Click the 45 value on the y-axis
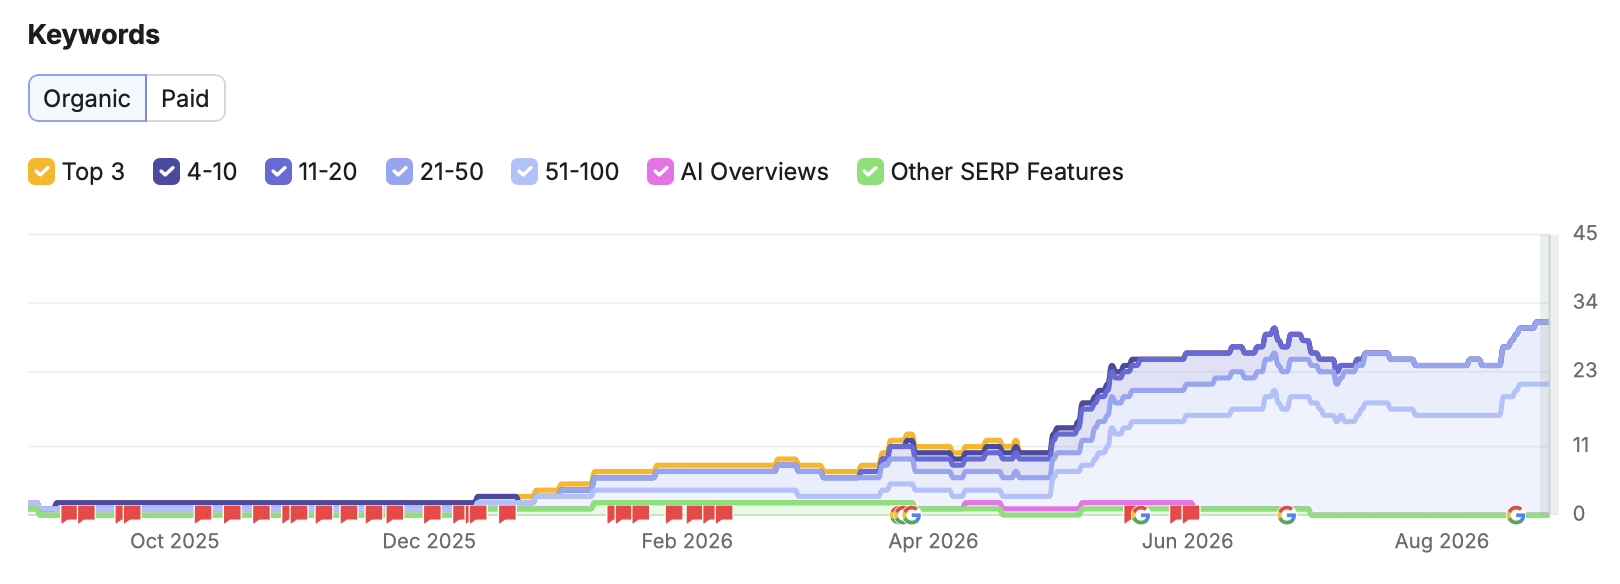Image resolution: width=1620 pixels, height=584 pixels. coord(1585,233)
